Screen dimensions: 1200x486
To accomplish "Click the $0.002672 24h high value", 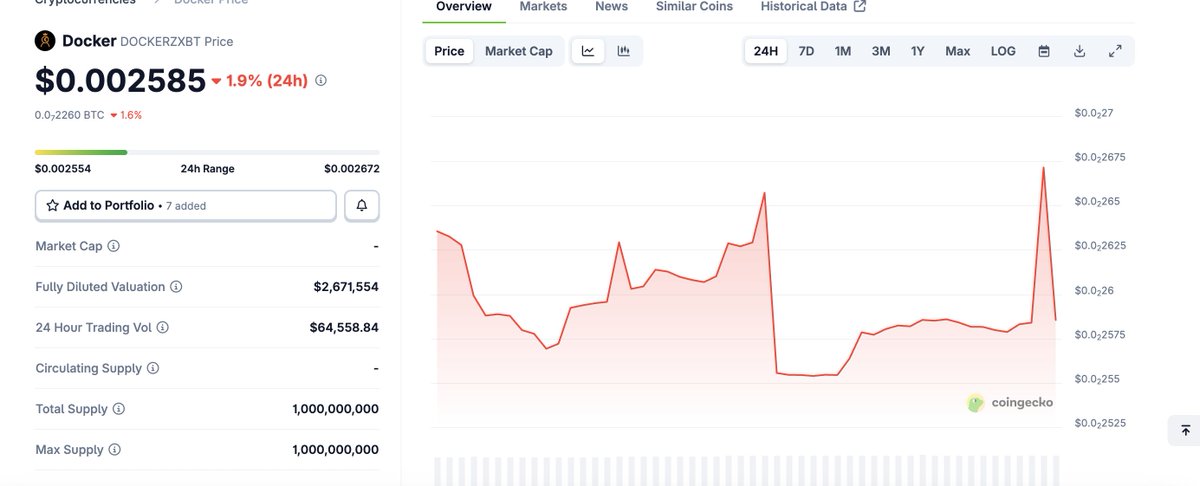I will point(352,169).
